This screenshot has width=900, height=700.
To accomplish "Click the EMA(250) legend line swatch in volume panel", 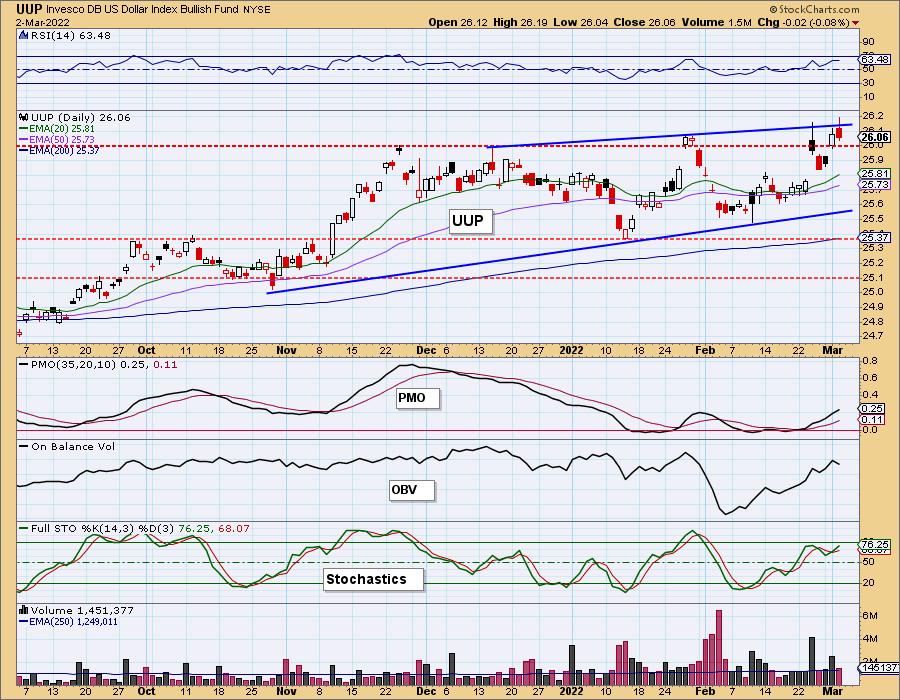I will (x=24, y=621).
